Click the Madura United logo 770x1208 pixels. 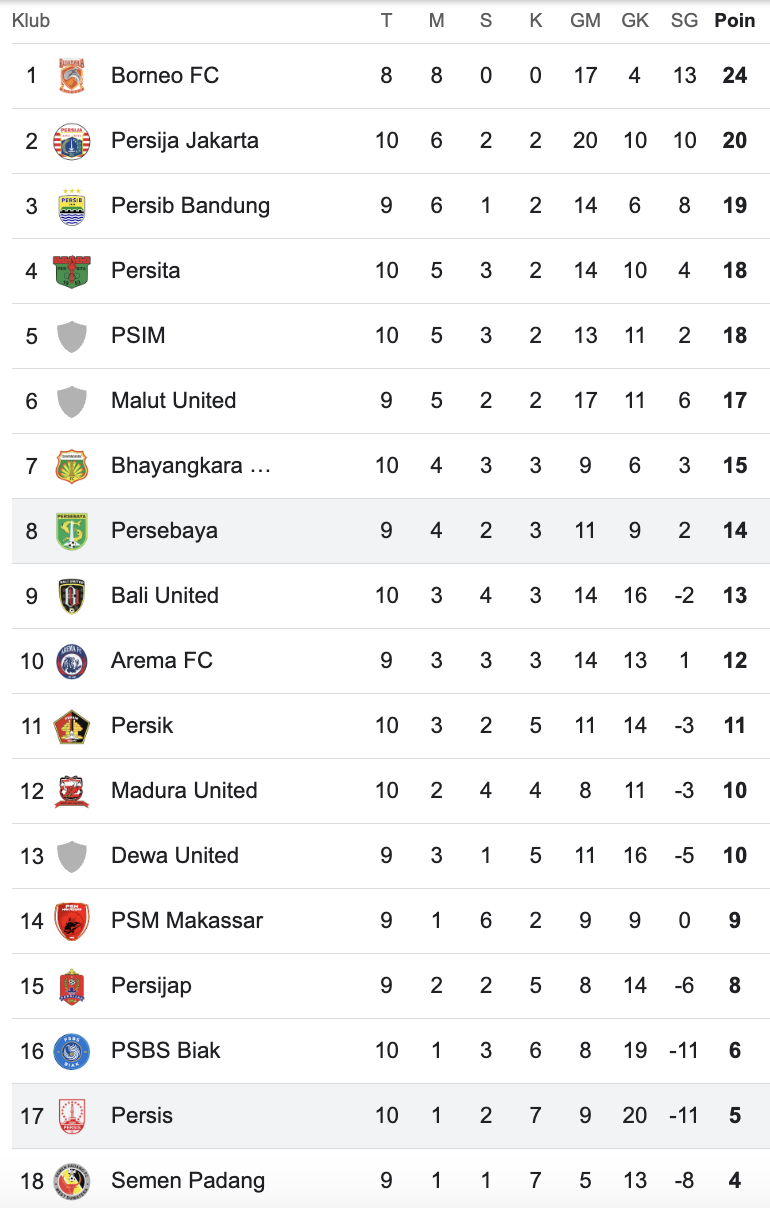click(x=71, y=791)
